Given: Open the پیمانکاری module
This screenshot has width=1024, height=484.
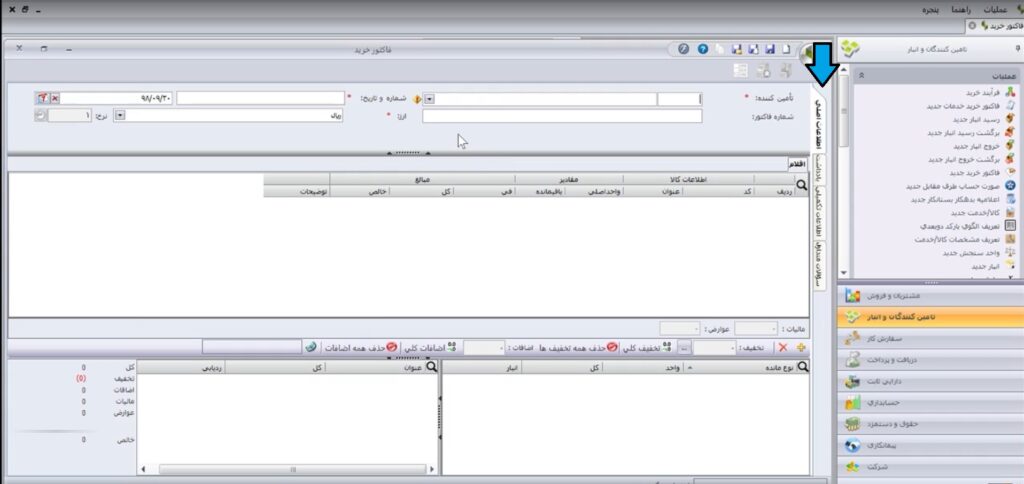Looking at the screenshot, I should [931, 445].
